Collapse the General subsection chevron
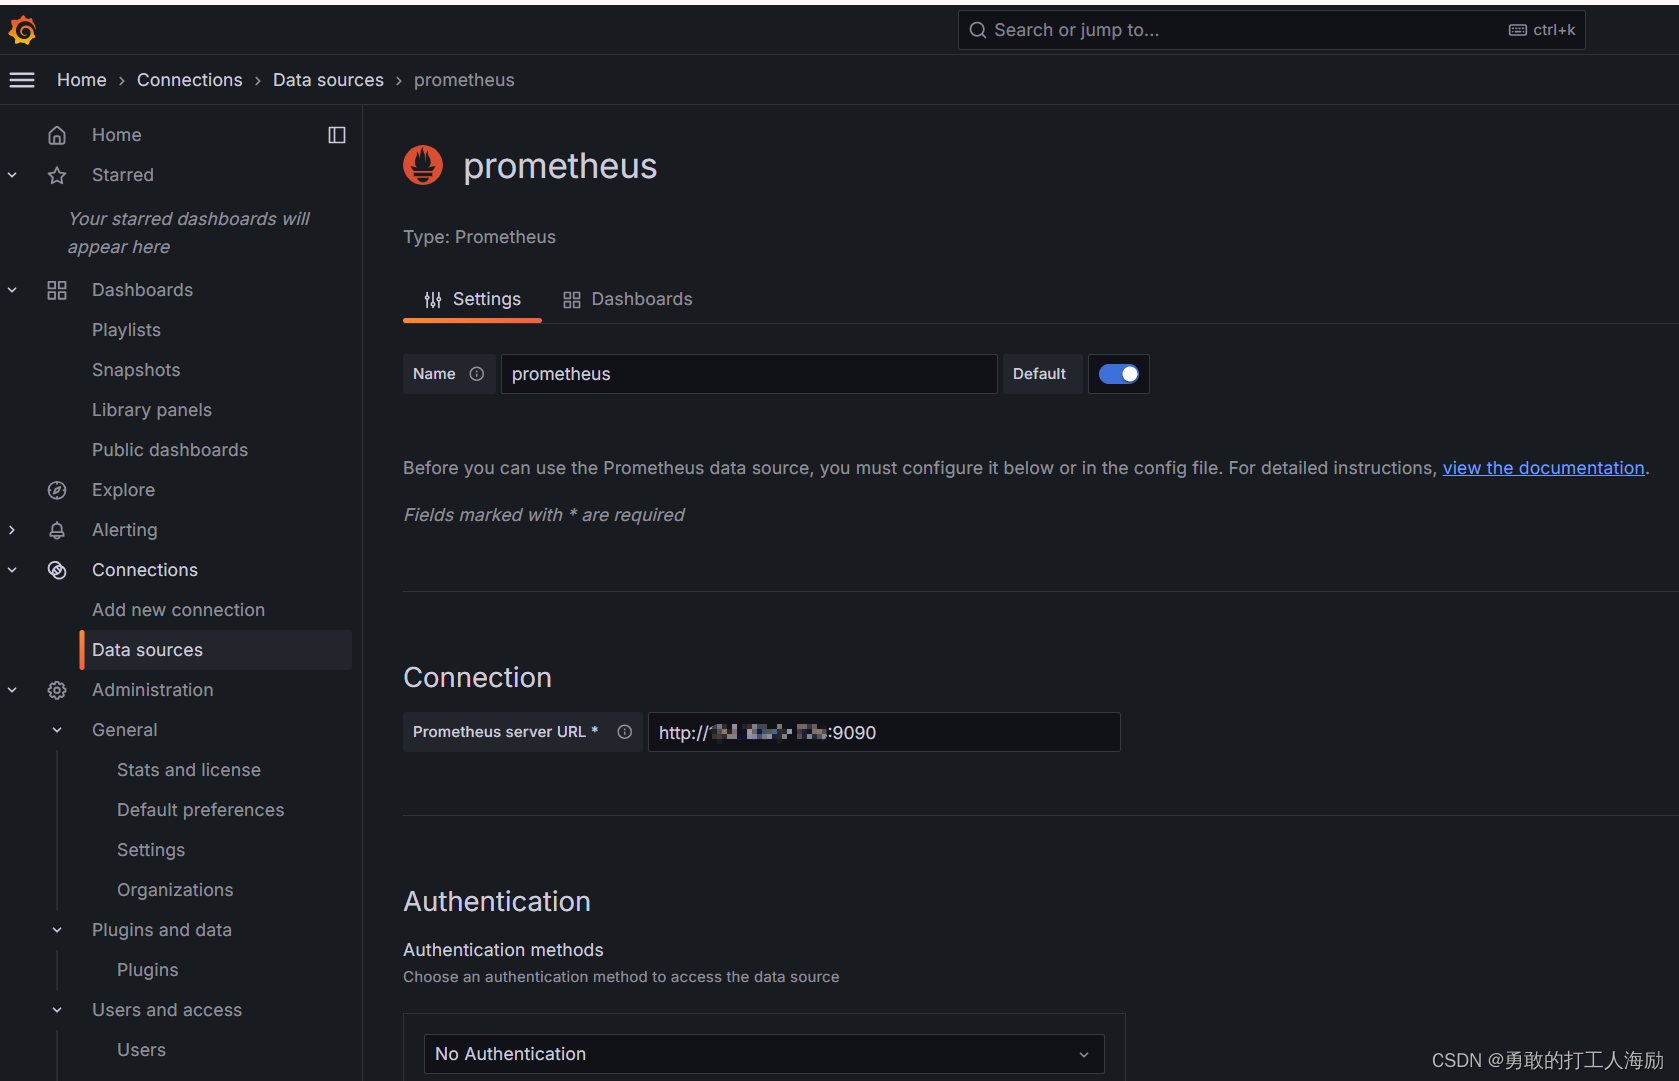The image size is (1679, 1081). point(57,730)
